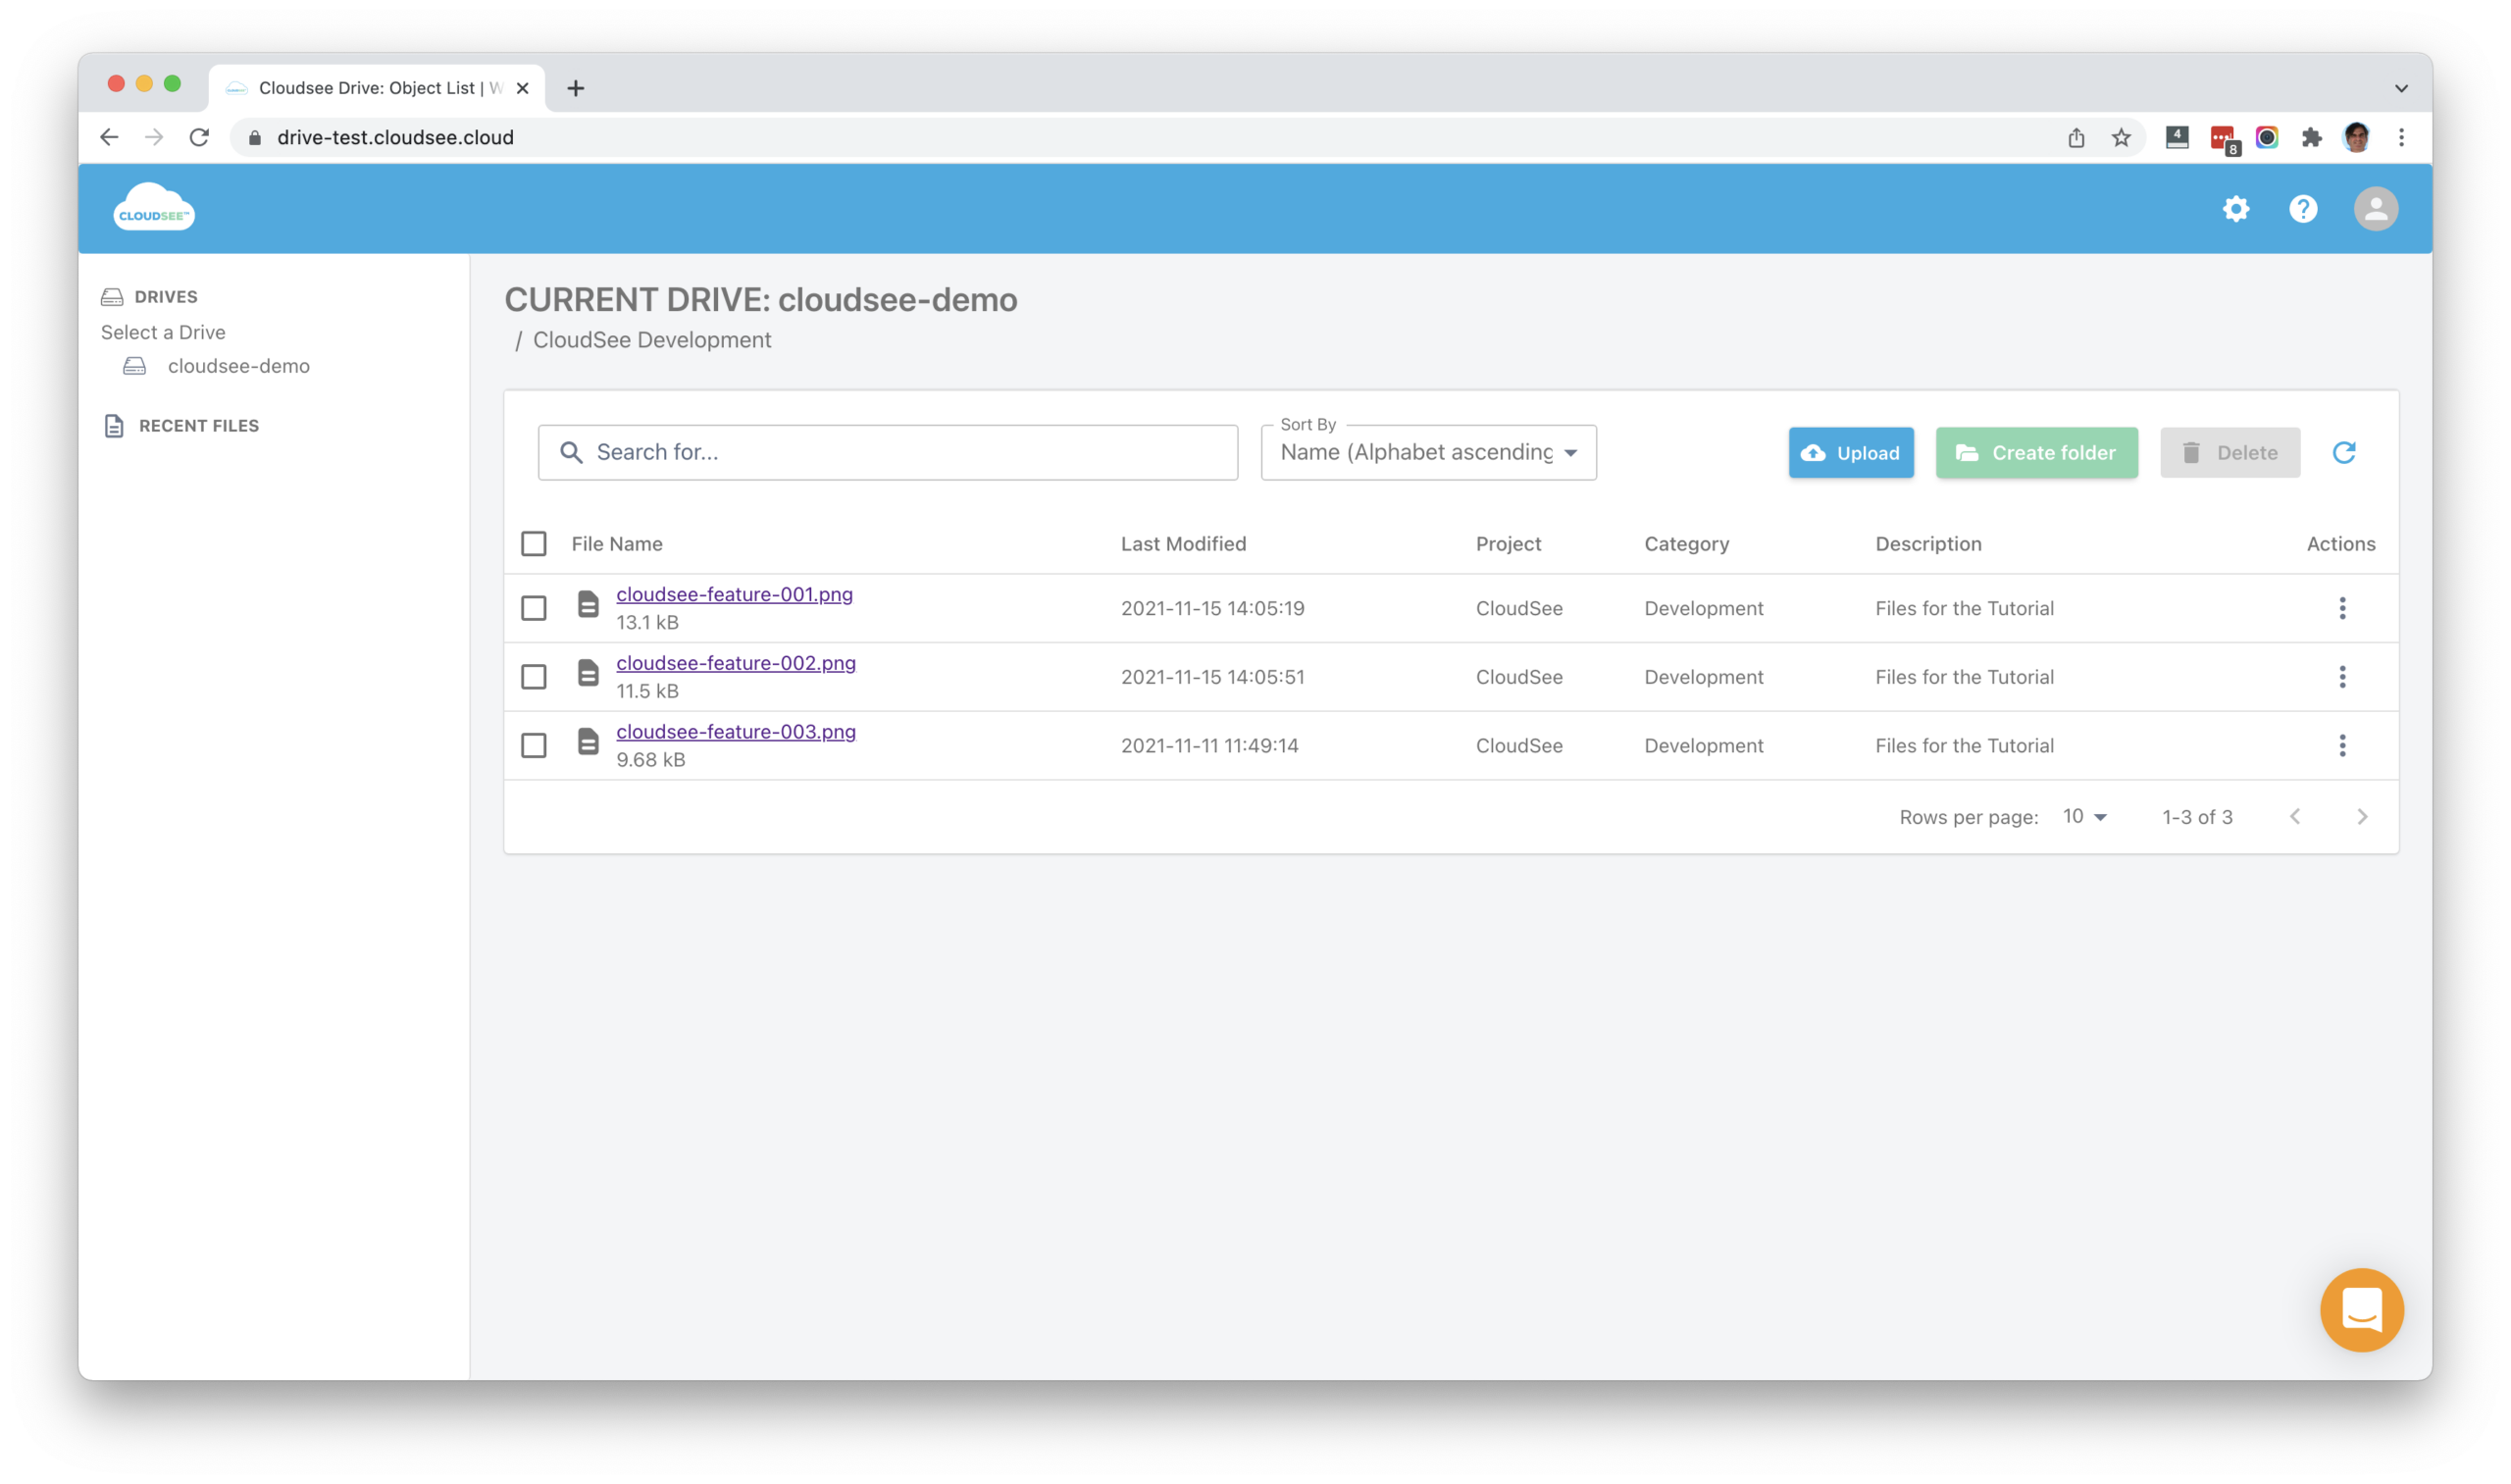Select the cloudsee-demo drive in sidebar
This screenshot has height=1484, width=2511.
tap(238, 365)
